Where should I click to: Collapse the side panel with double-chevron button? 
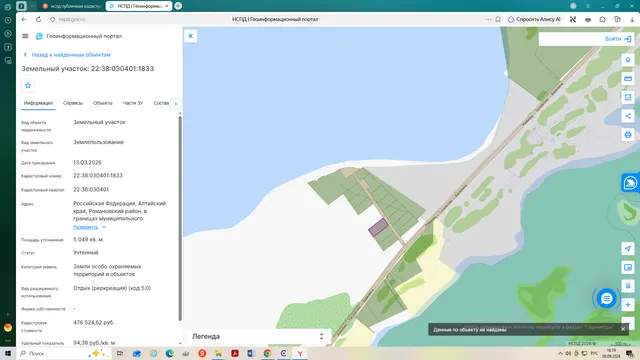(x=191, y=36)
